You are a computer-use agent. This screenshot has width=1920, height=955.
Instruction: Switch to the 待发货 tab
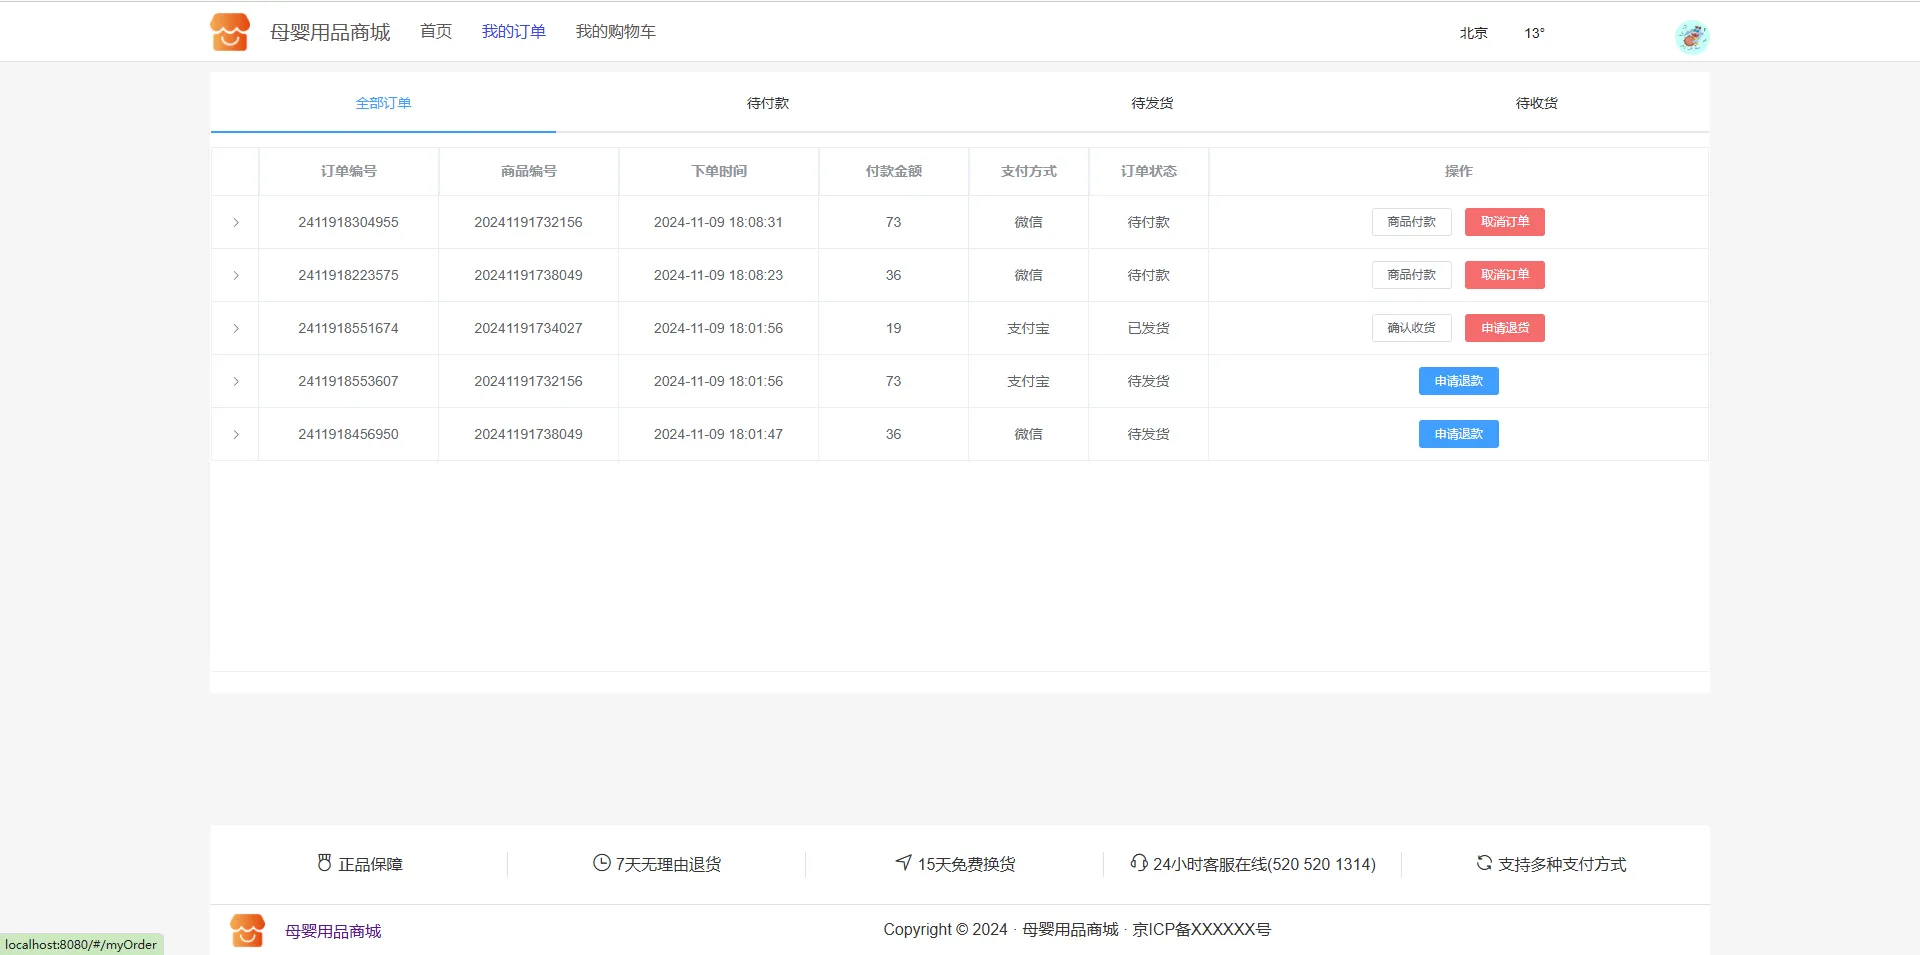click(1151, 103)
